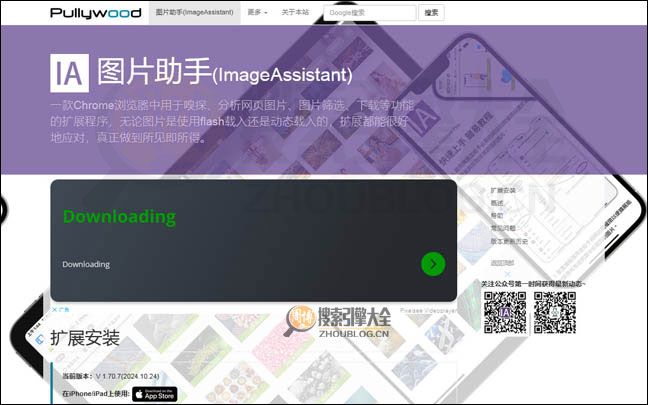
Task: Click the small white Downloading label
Action: [86, 264]
